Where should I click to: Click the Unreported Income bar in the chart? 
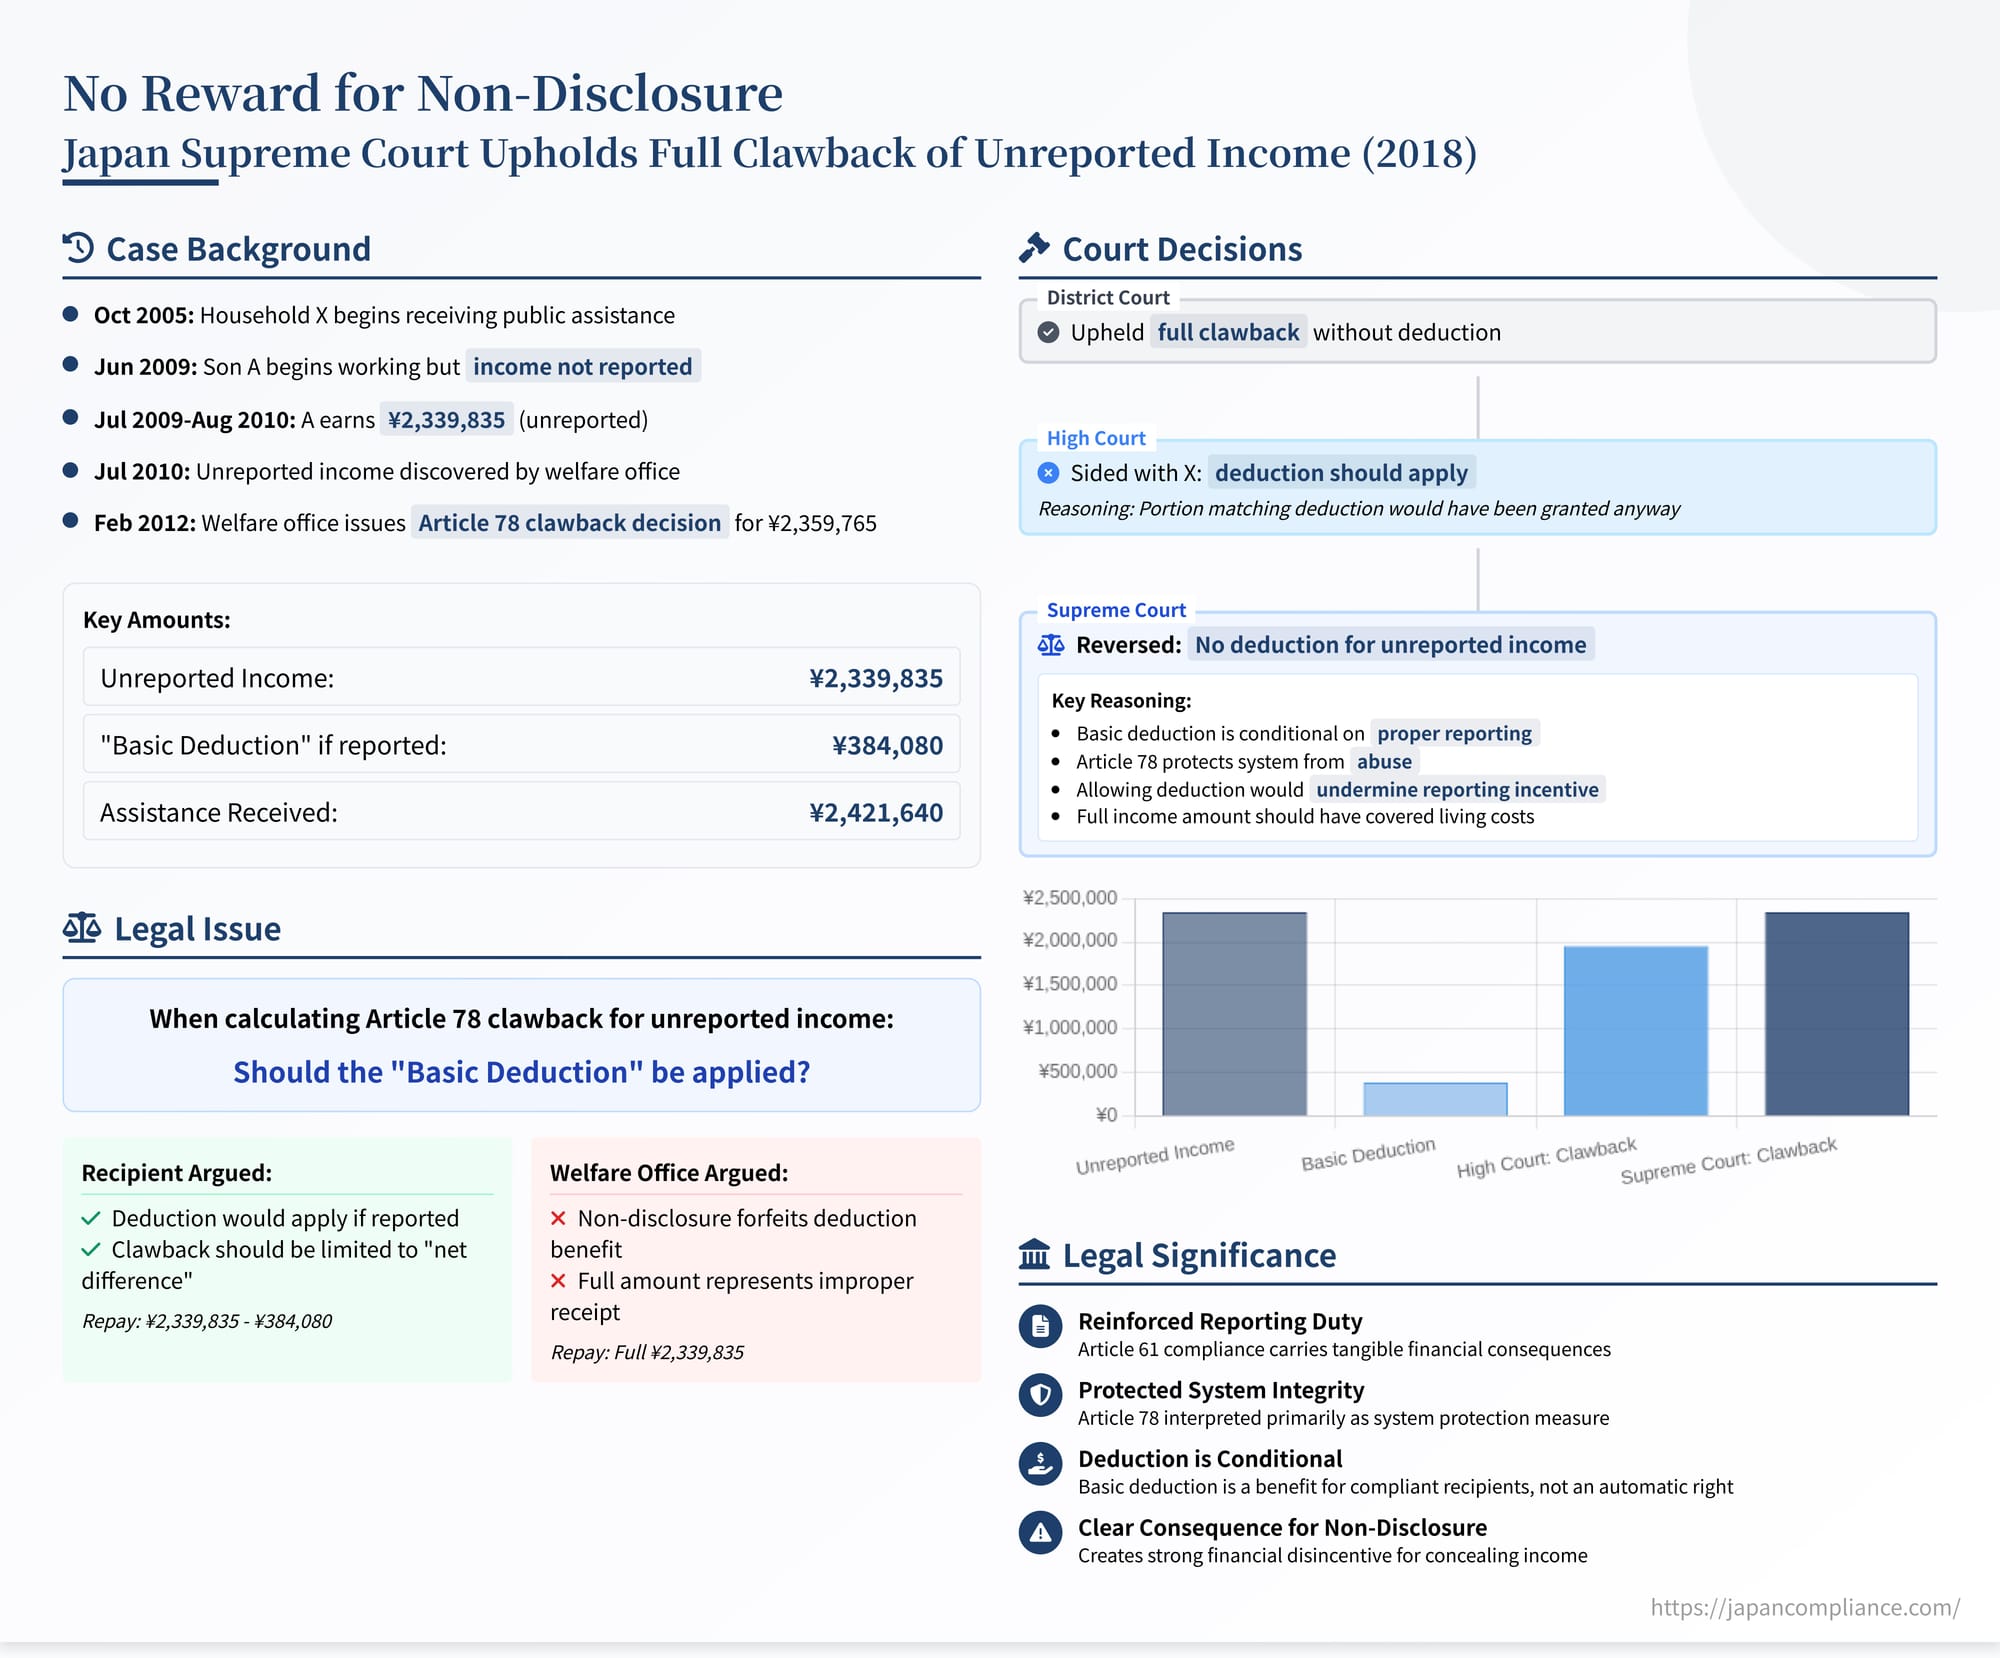click(1234, 1014)
